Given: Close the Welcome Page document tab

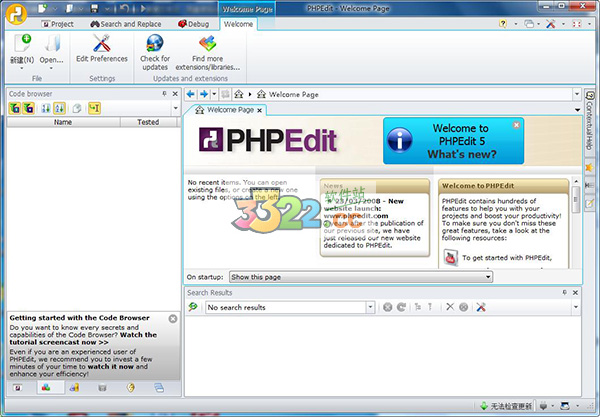Looking at the screenshot, I should (x=259, y=110).
